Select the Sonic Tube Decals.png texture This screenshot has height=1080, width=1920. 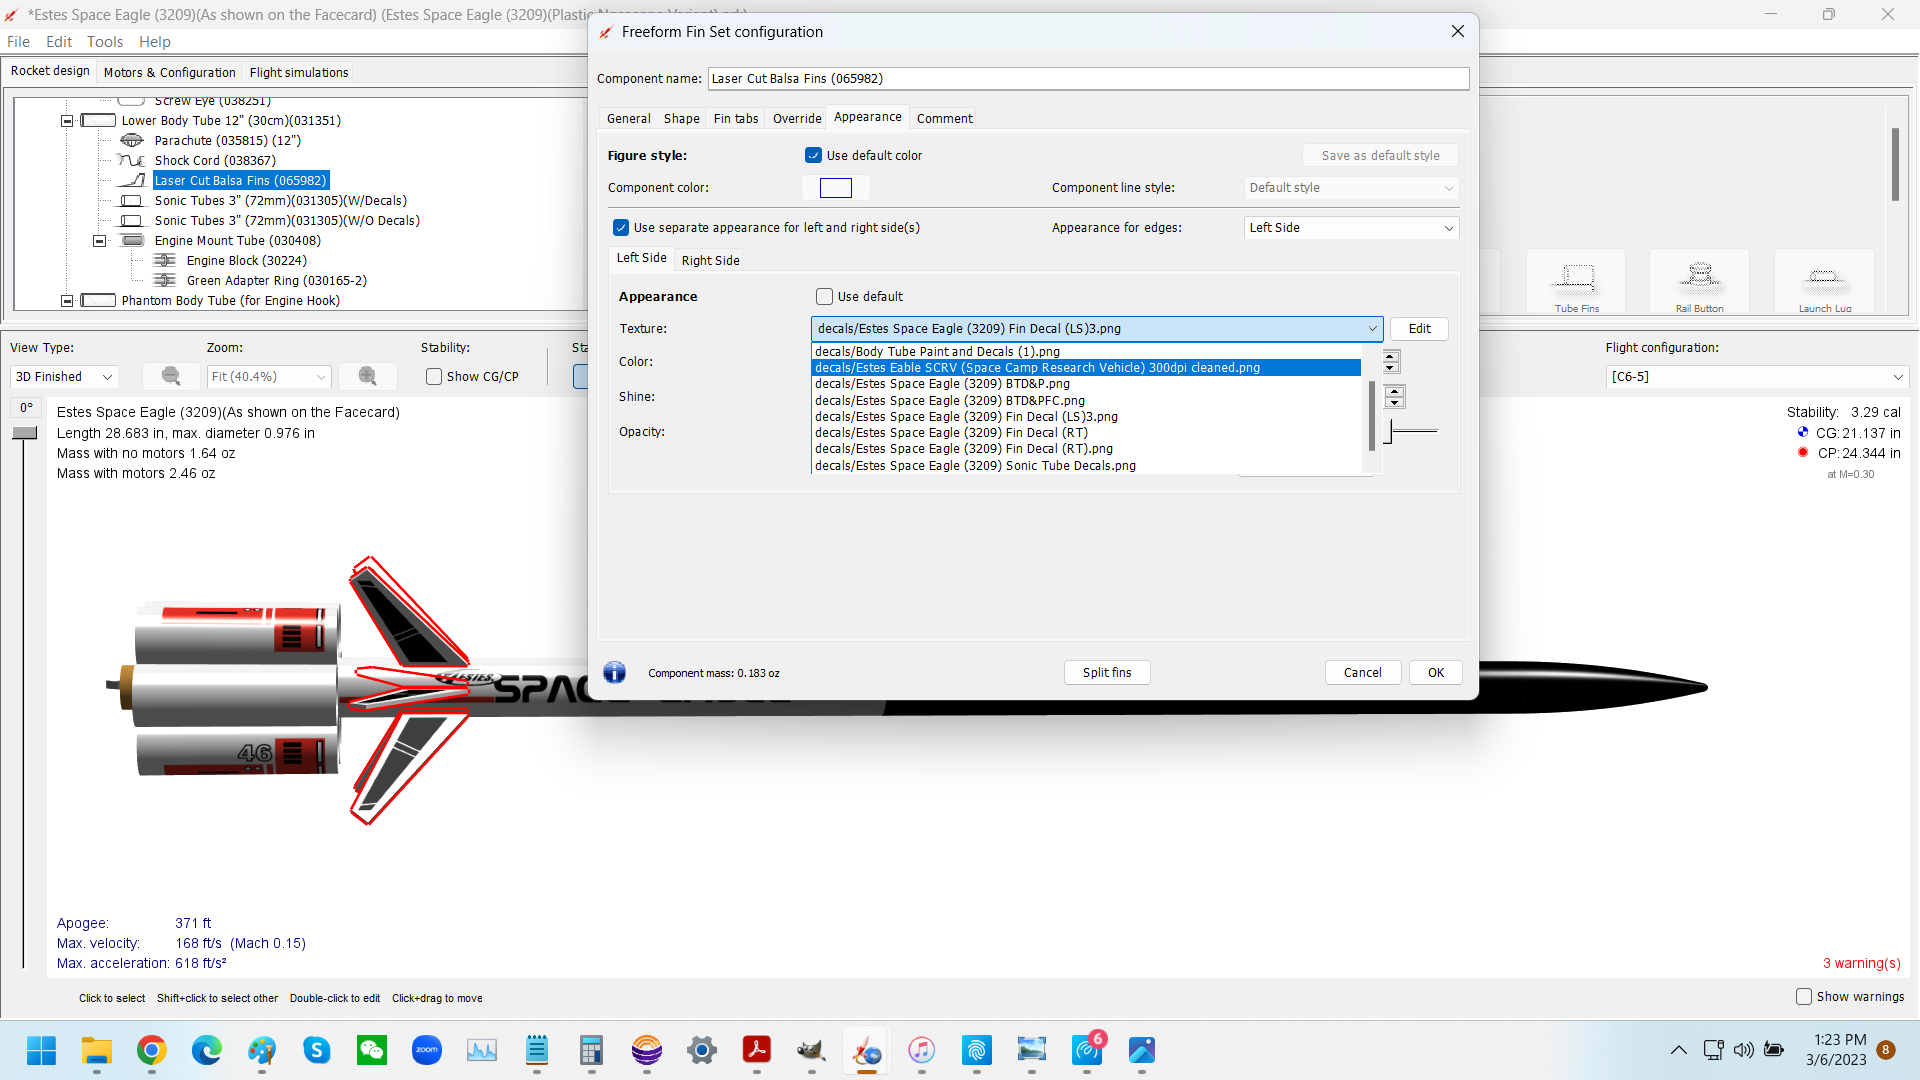pyautogui.click(x=975, y=465)
